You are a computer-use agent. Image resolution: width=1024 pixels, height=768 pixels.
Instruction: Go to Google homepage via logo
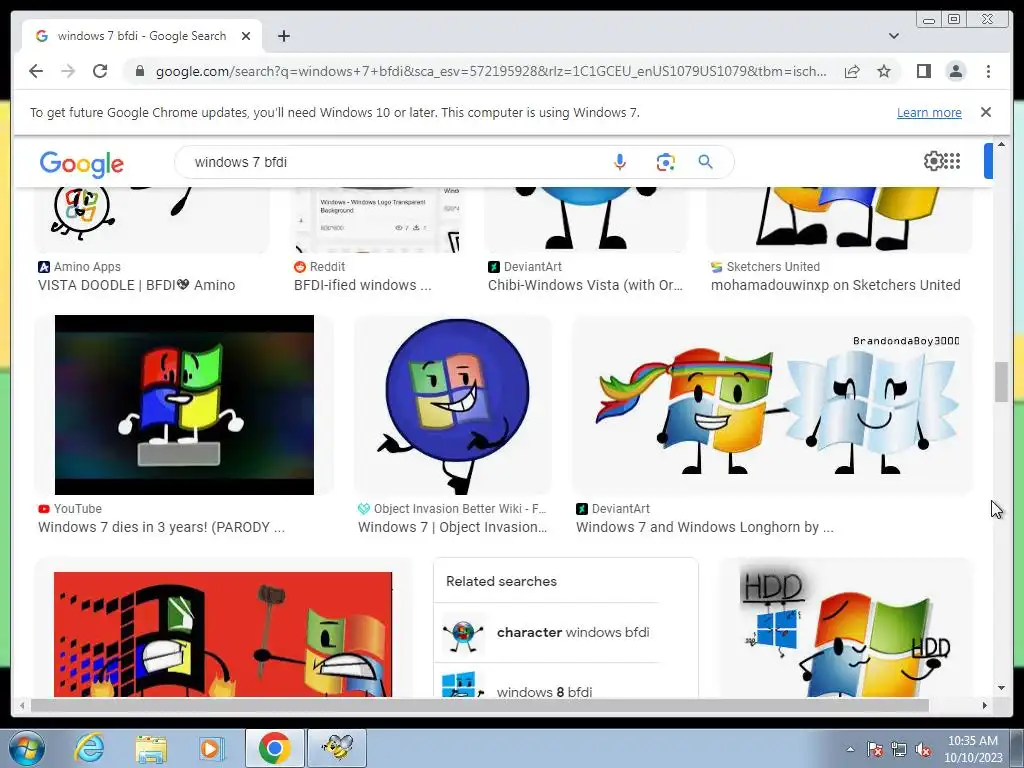point(82,164)
